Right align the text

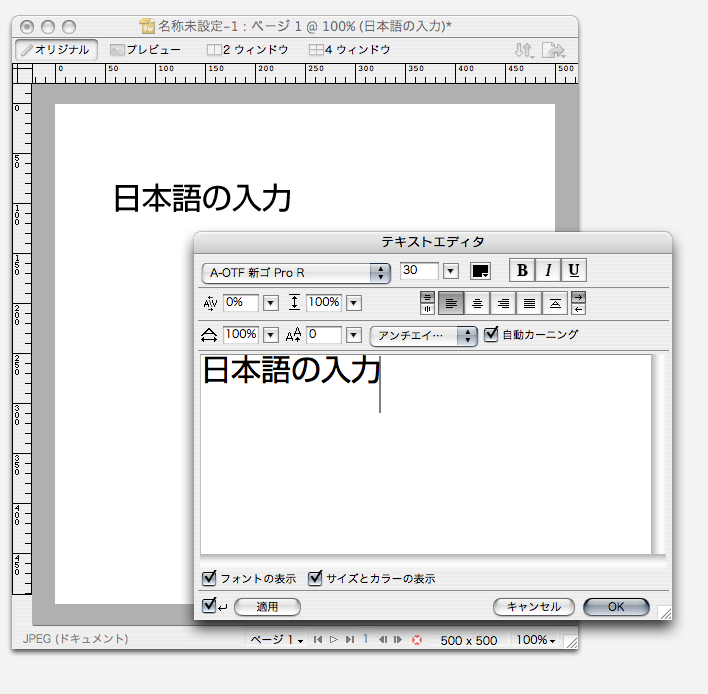(x=504, y=303)
